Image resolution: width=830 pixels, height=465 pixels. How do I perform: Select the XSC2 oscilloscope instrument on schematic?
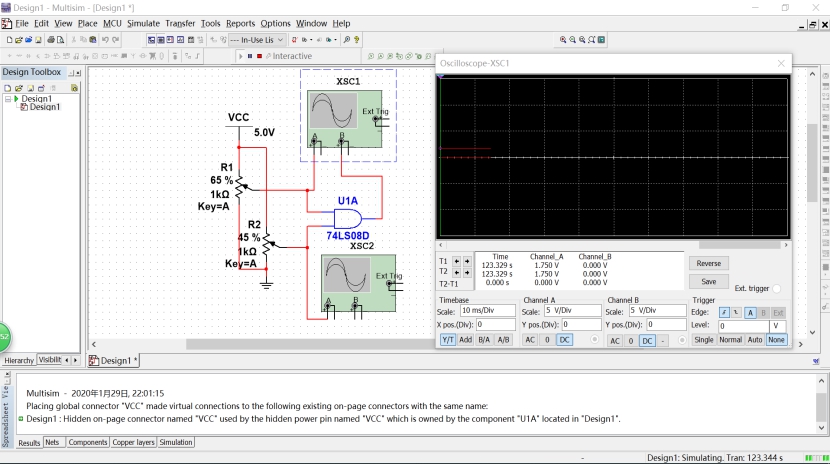(x=358, y=283)
